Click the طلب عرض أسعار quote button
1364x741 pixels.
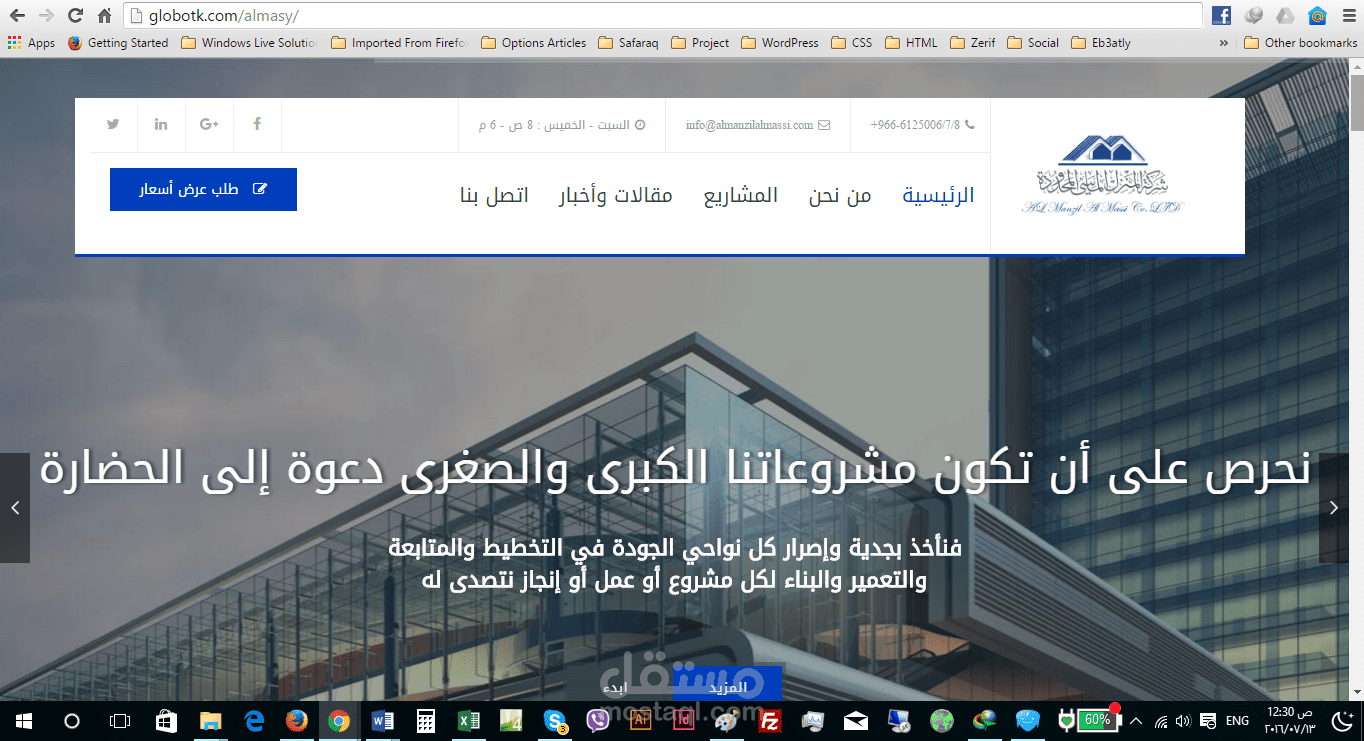point(202,189)
